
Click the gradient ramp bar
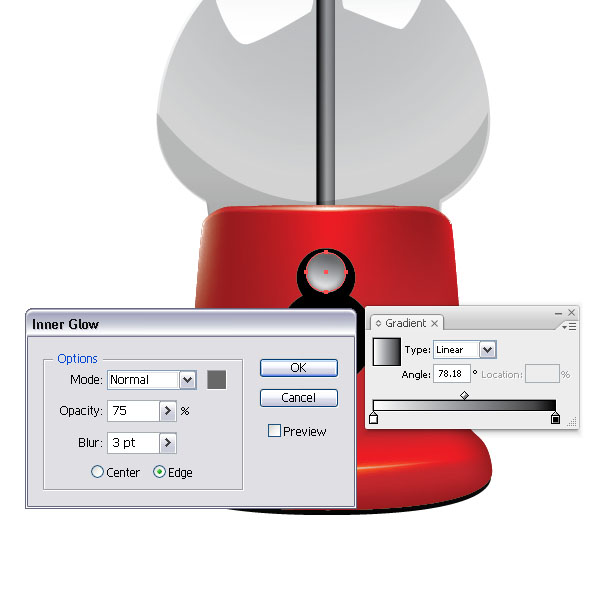[x=464, y=405]
